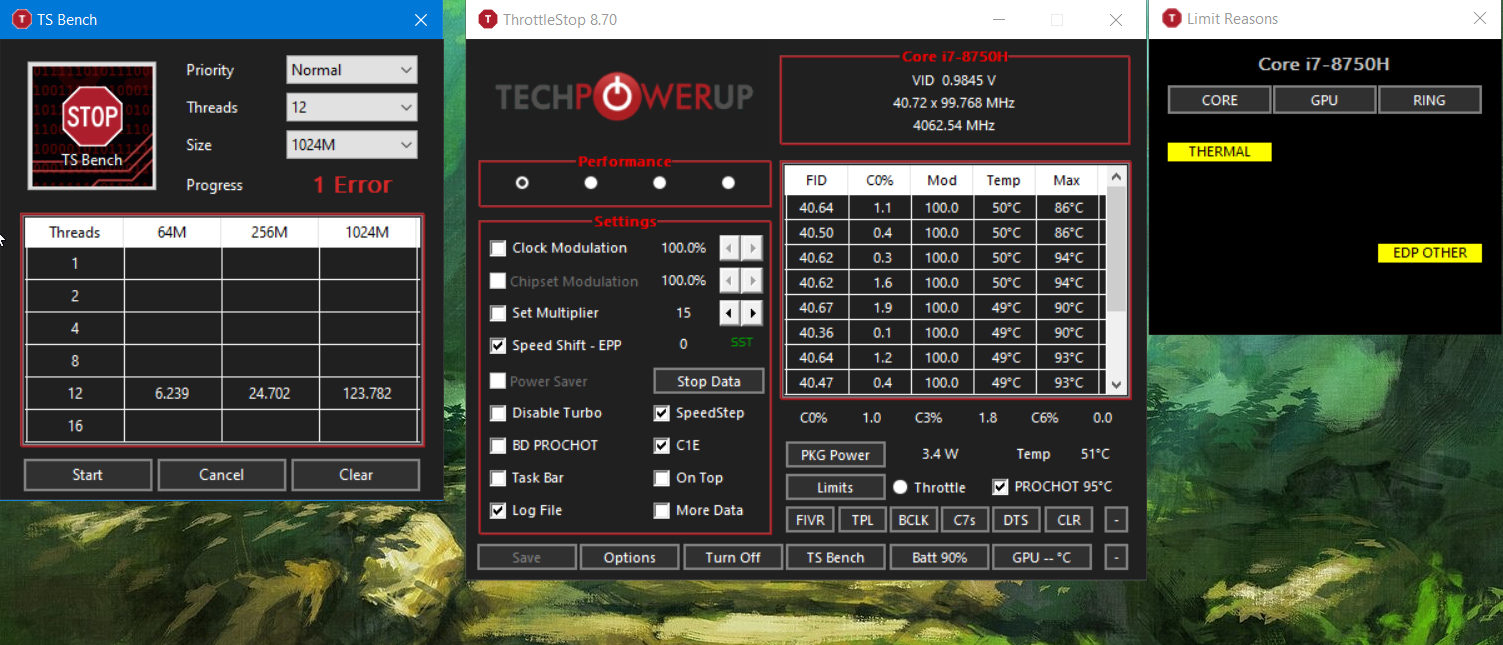1503x645 pixels.
Task: Increase Clock Modulation with right arrow
Action: 751,248
